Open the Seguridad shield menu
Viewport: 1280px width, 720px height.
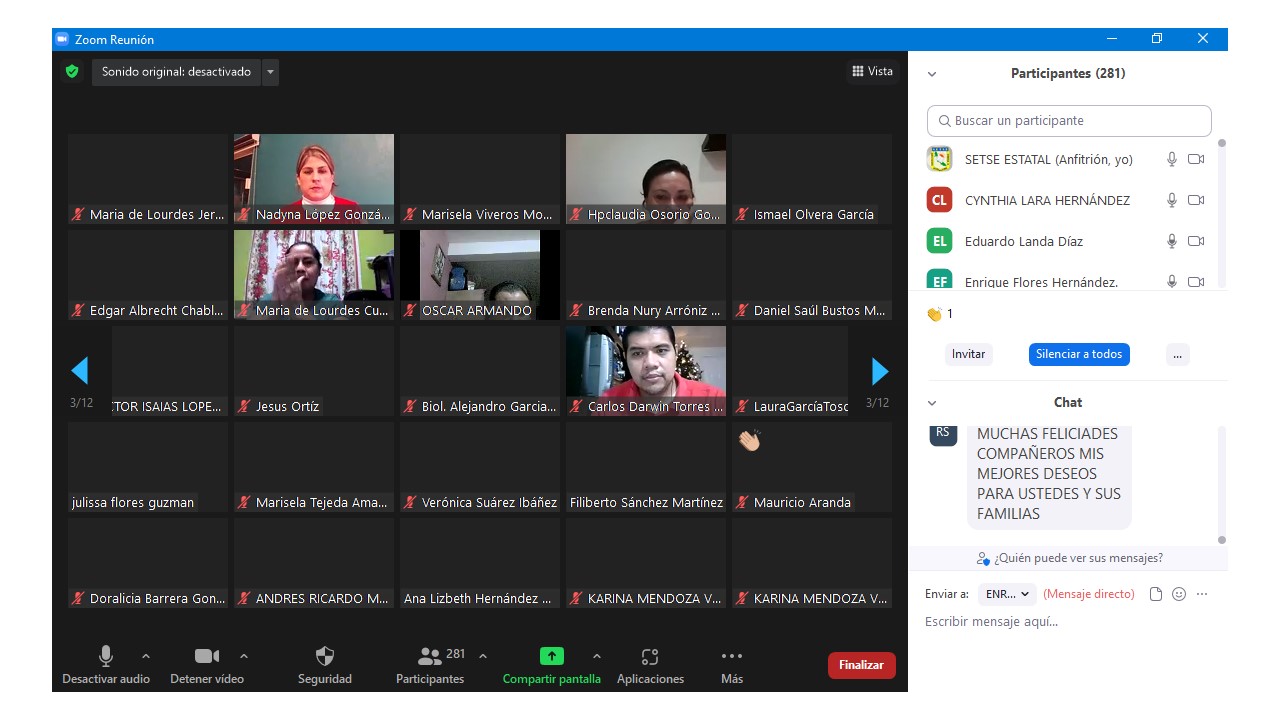click(325, 665)
